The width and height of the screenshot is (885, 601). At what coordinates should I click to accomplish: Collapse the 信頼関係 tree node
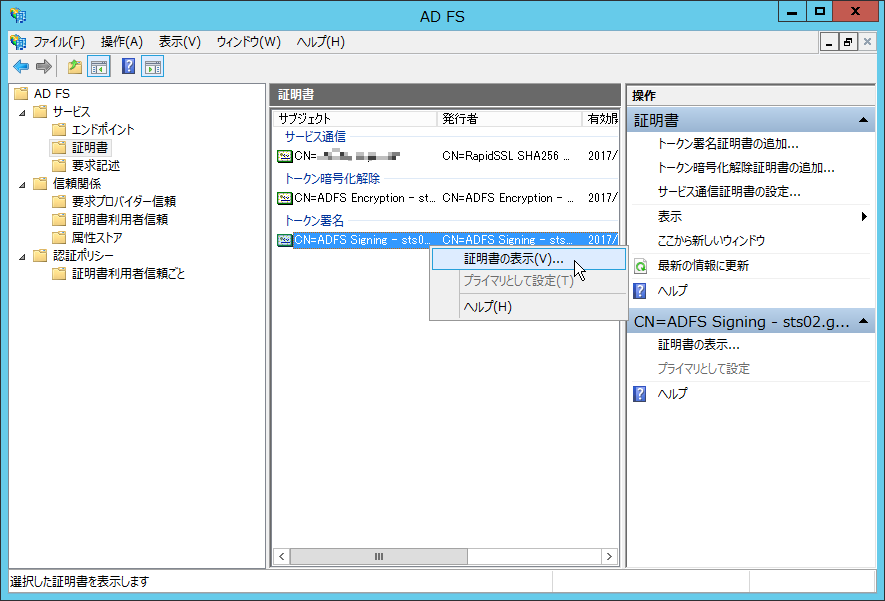(22, 185)
